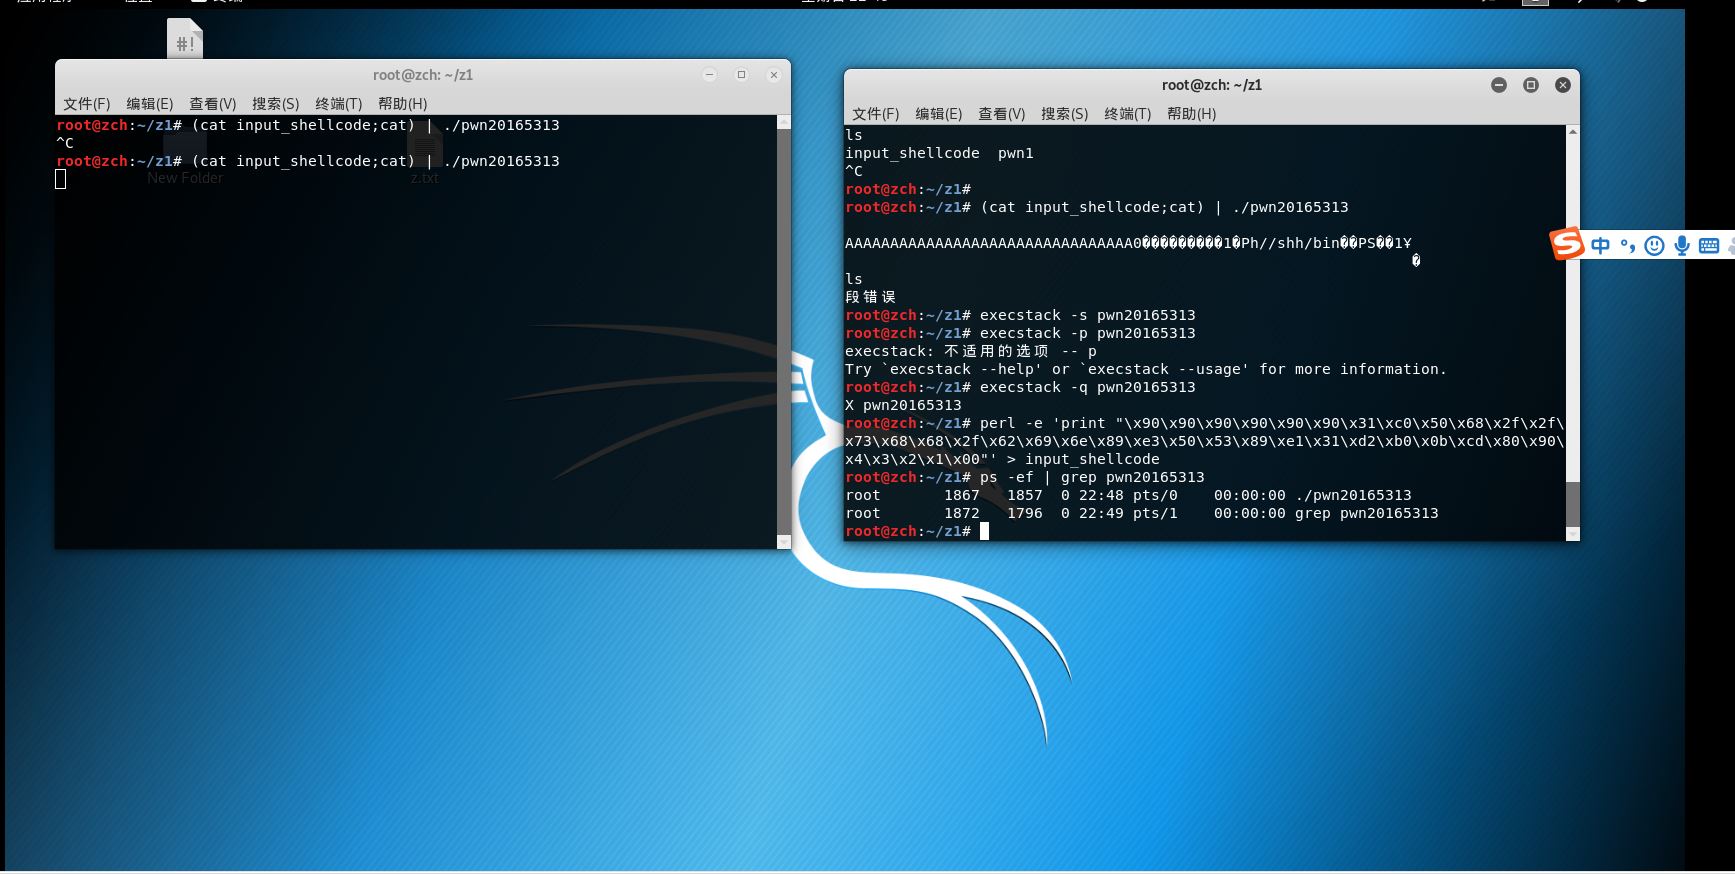Click the 'execstack -p pwn20165313' line
1735x874 pixels.
pos(1020,333)
